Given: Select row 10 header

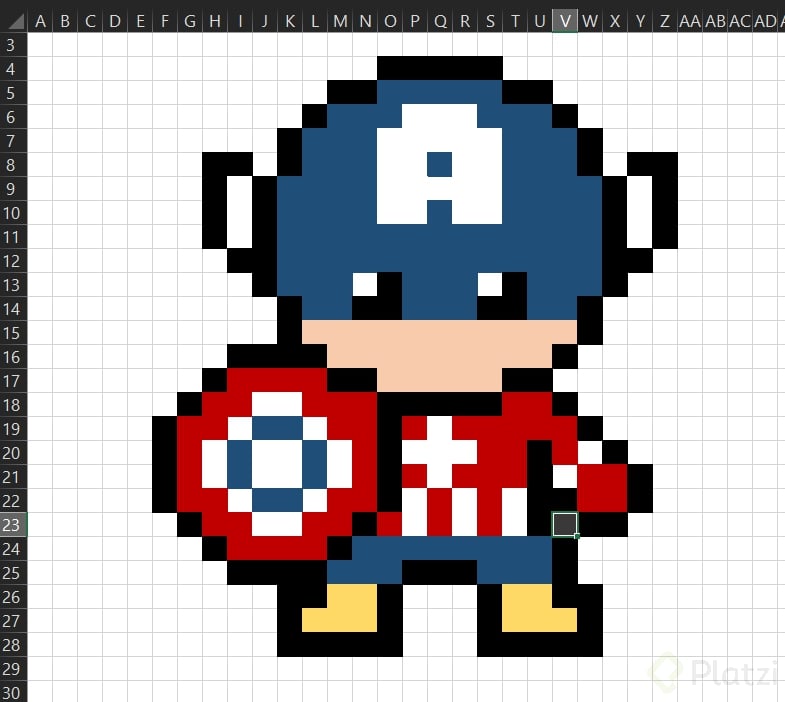Looking at the screenshot, I should [14, 213].
